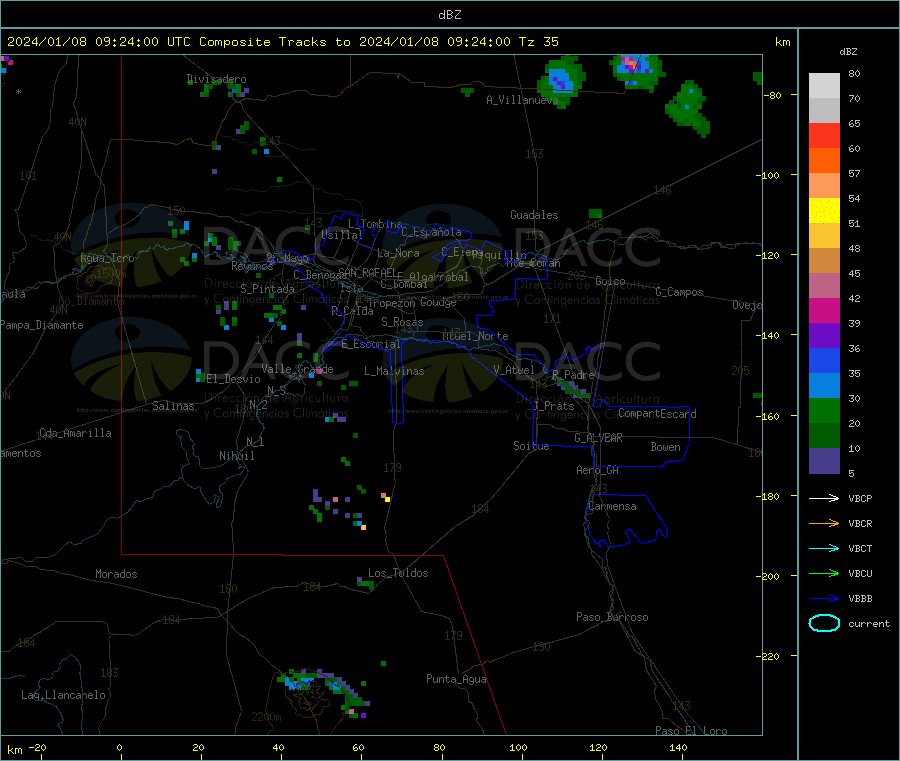Click the 'Salinas' map label
The height and width of the screenshot is (761, 900).
click(173, 406)
